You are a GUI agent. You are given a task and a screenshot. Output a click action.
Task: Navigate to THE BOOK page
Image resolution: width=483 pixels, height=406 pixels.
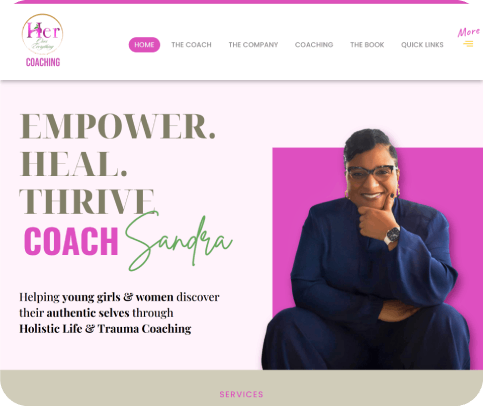[367, 45]
